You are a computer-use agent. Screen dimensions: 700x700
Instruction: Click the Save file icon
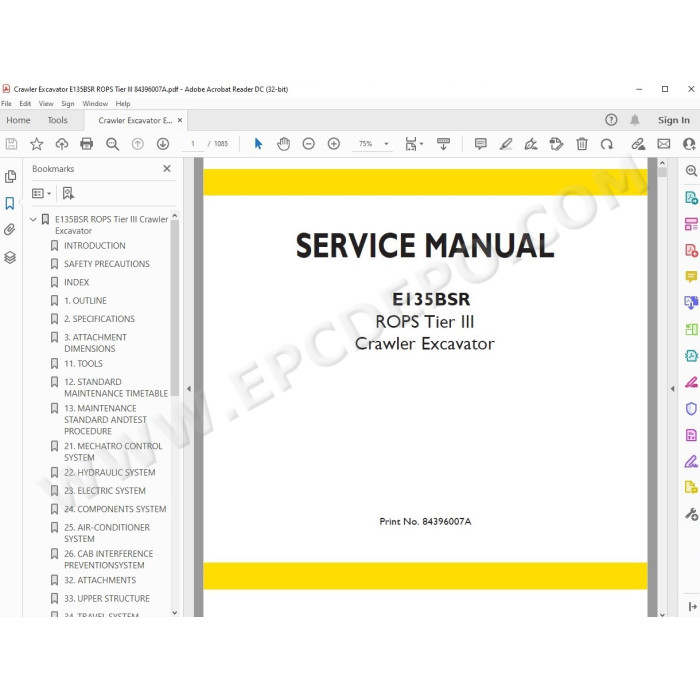11,144
